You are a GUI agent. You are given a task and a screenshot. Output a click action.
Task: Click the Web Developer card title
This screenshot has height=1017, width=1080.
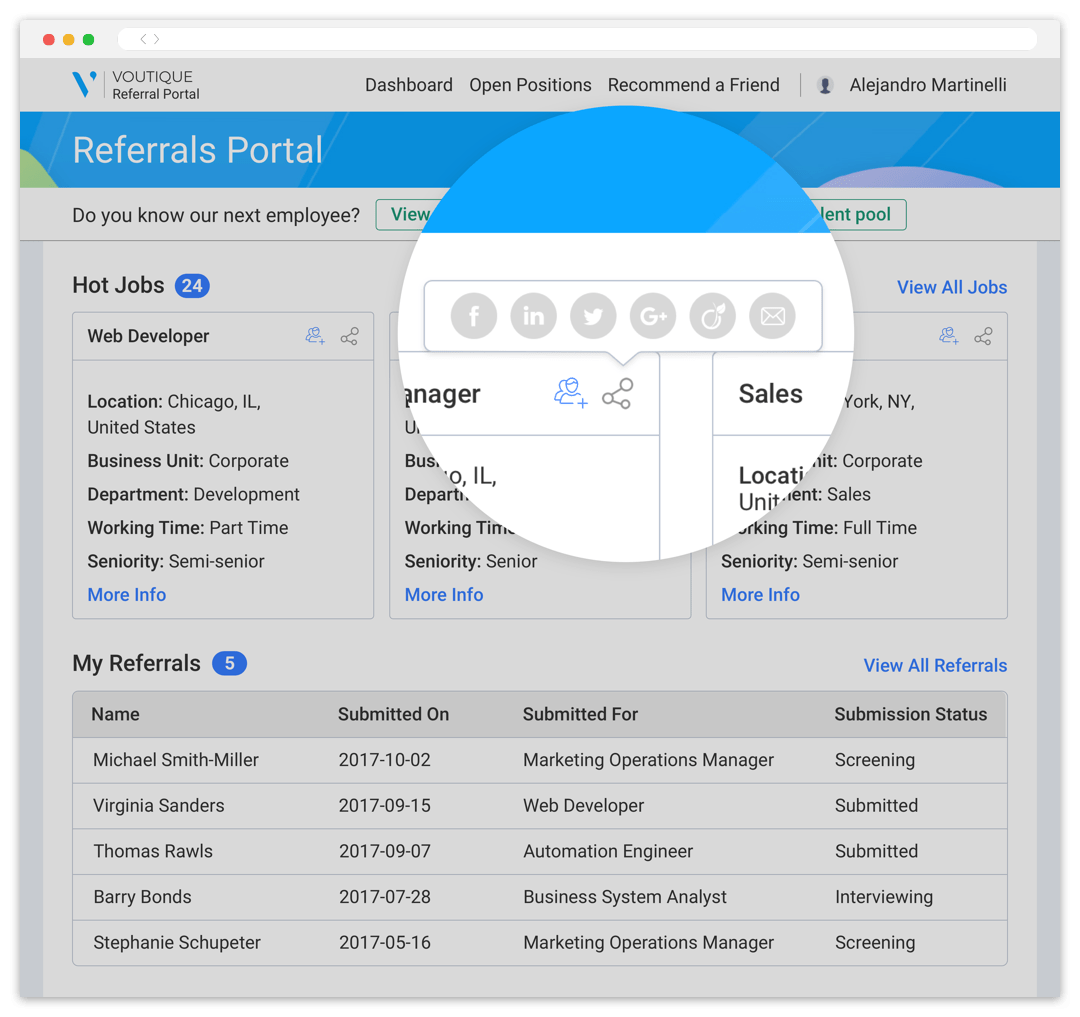point(148,336)
